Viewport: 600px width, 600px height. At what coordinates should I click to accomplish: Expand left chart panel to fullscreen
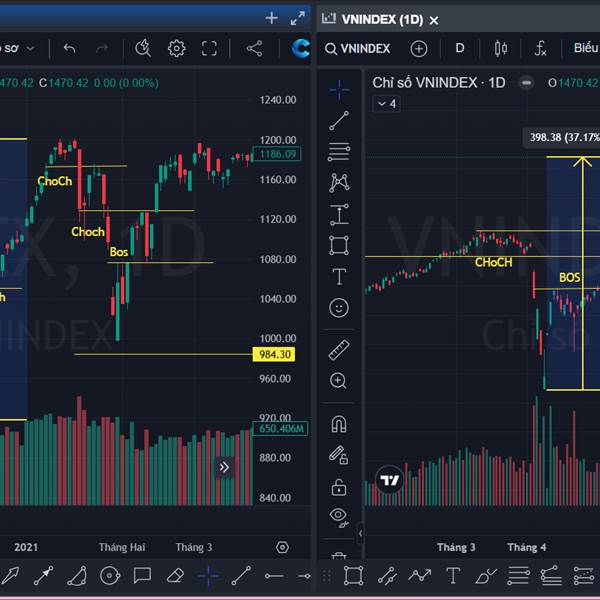pos(298,18)
